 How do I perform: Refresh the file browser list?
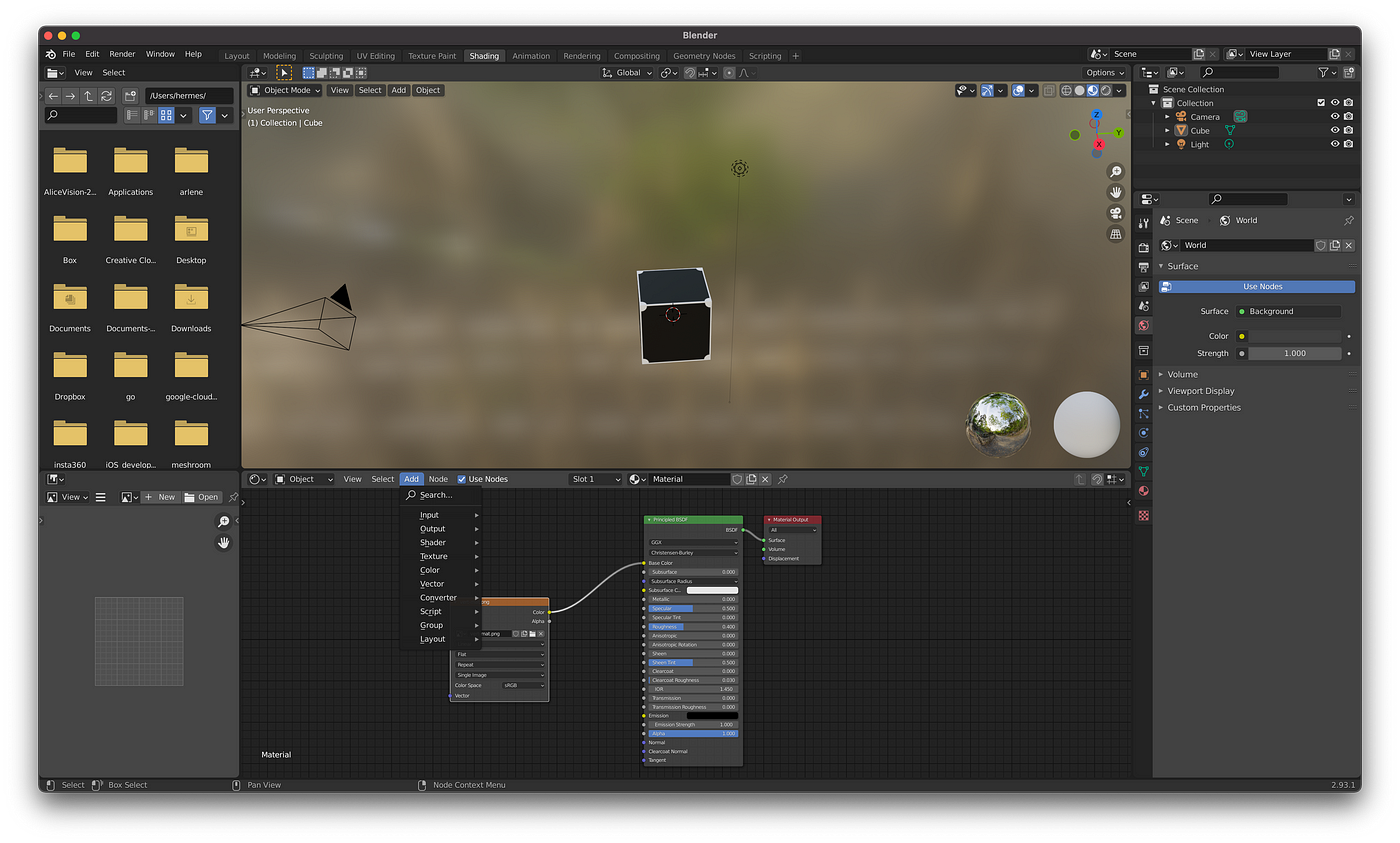[106, 96]
